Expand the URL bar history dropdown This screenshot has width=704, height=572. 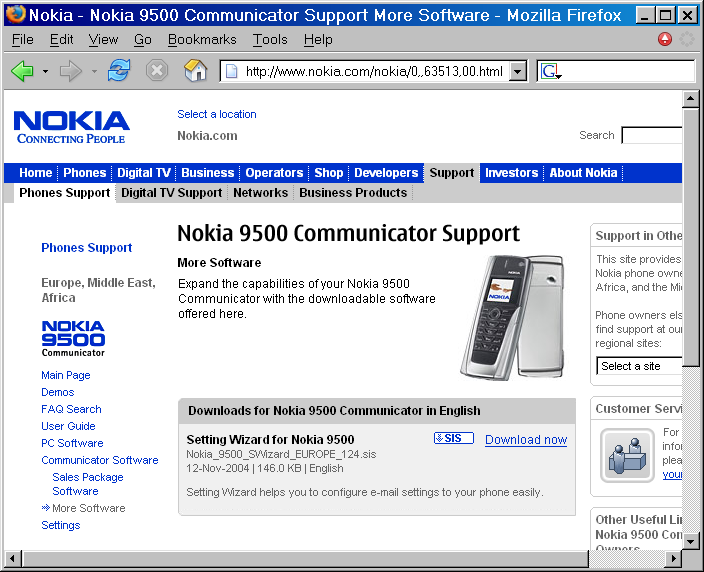coord(518,71)
